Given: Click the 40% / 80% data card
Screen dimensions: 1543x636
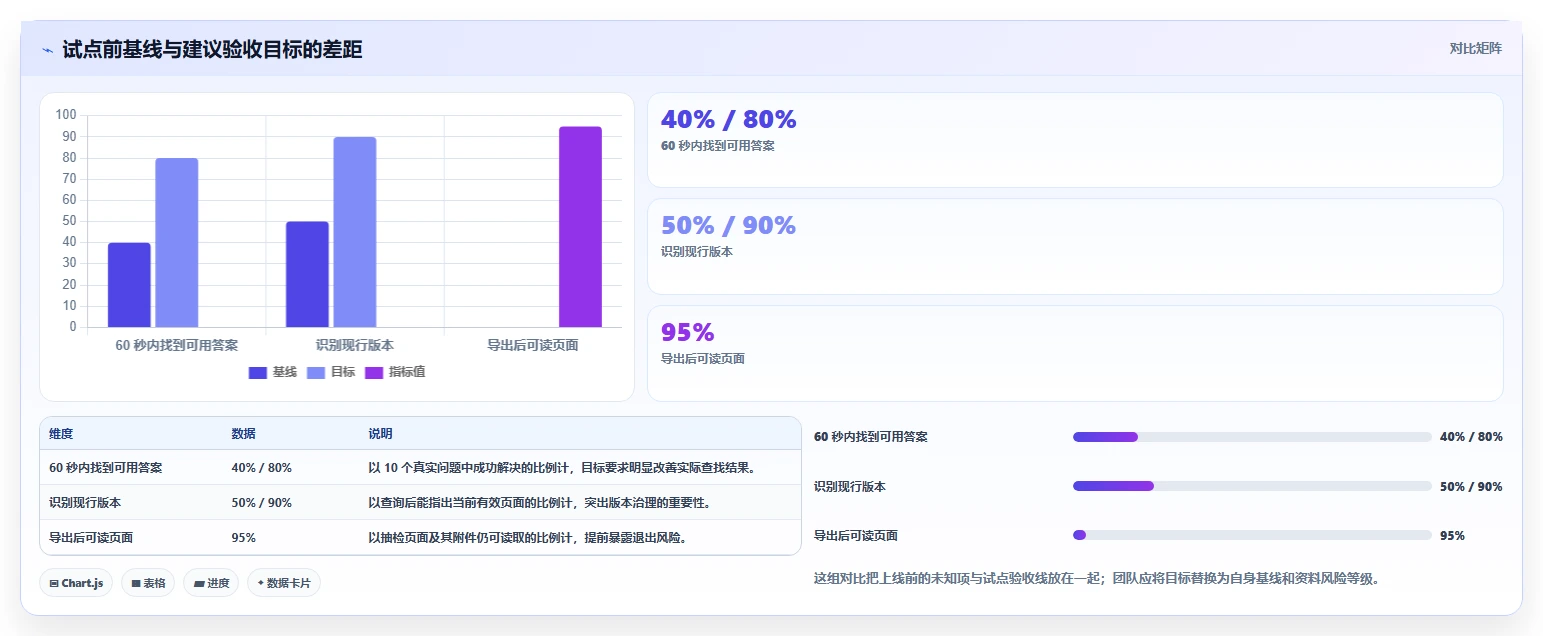Looking at the screenshot, I should click(1075, 140).
